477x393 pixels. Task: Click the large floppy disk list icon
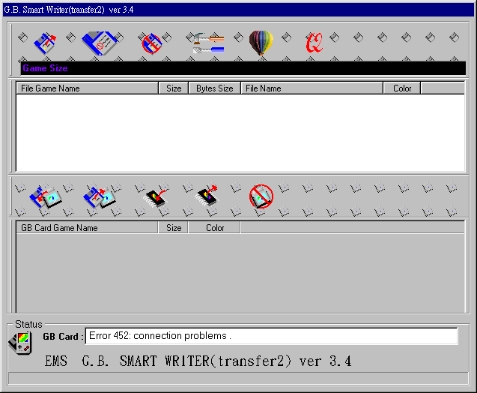click(x=100, y=43)
